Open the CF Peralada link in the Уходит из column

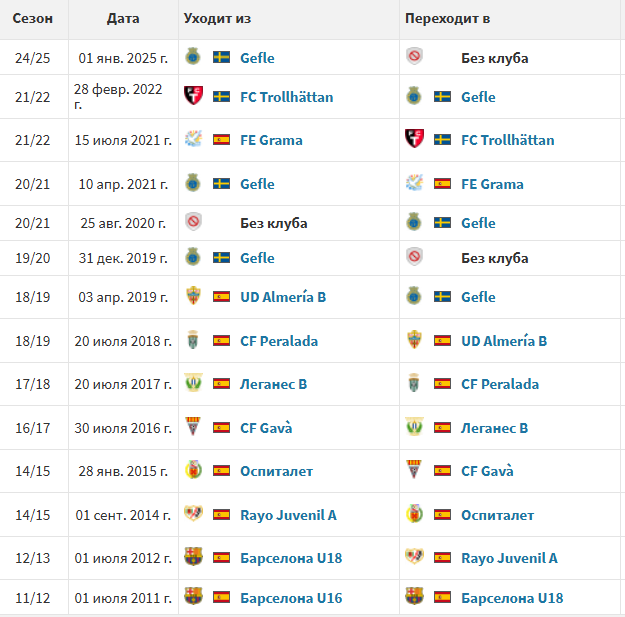279,341
